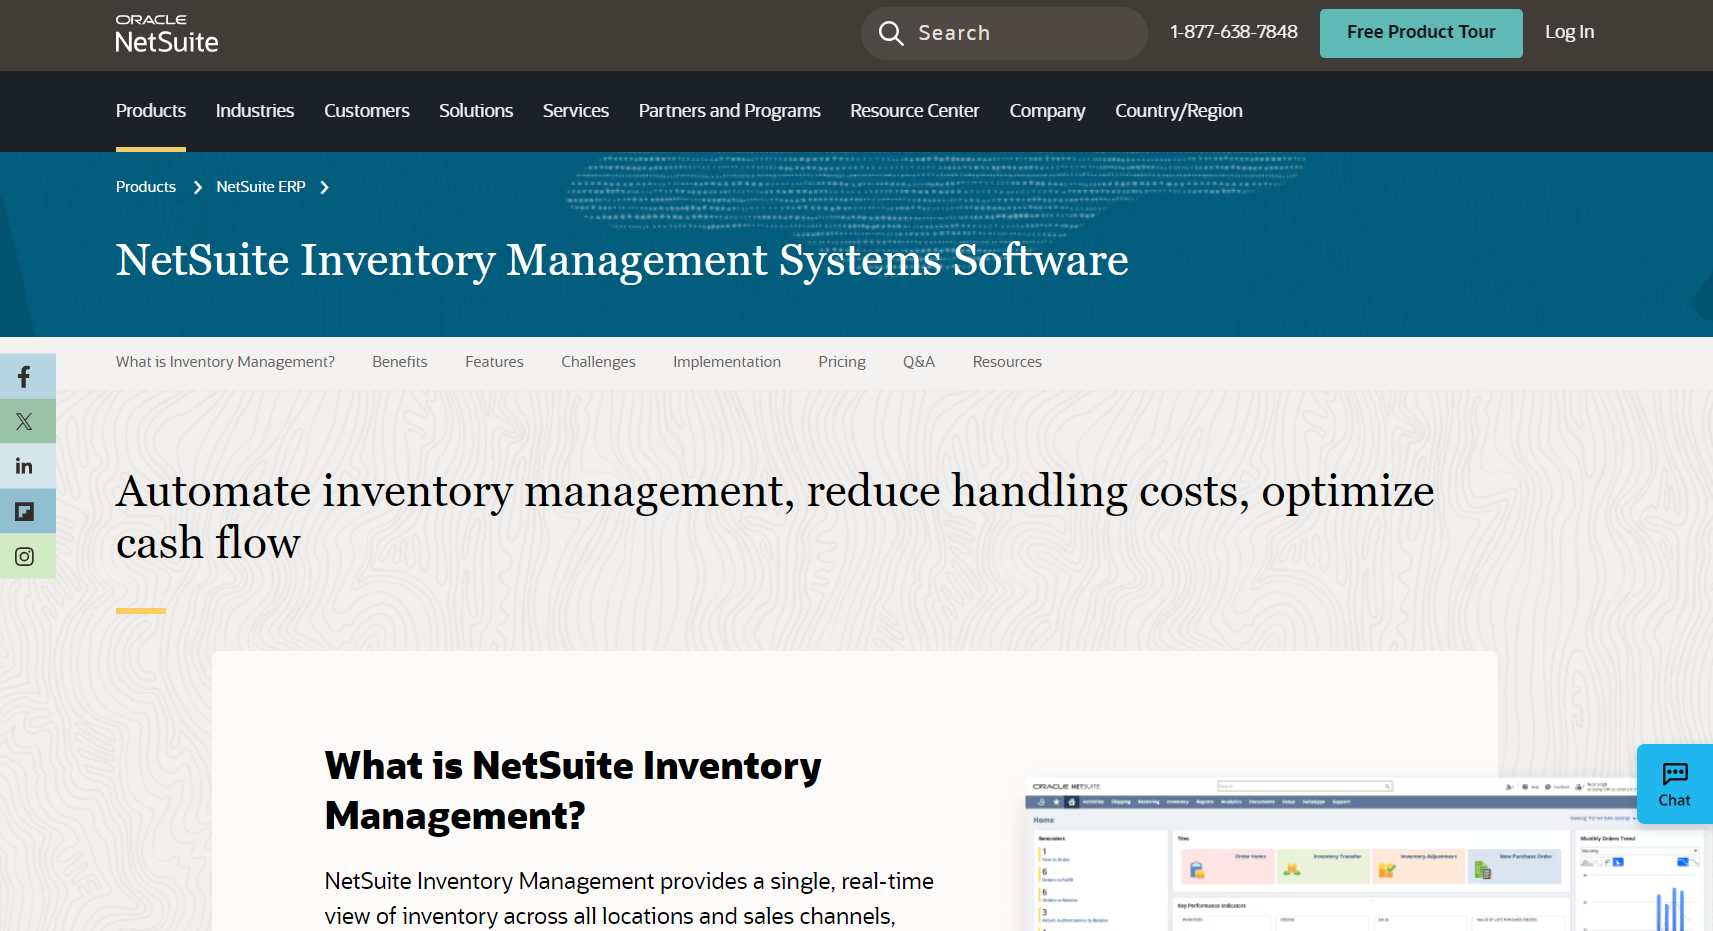Click Free Product Tour button
The height and width of the screenshot is (931, 1713).
tap(1421, 33)
